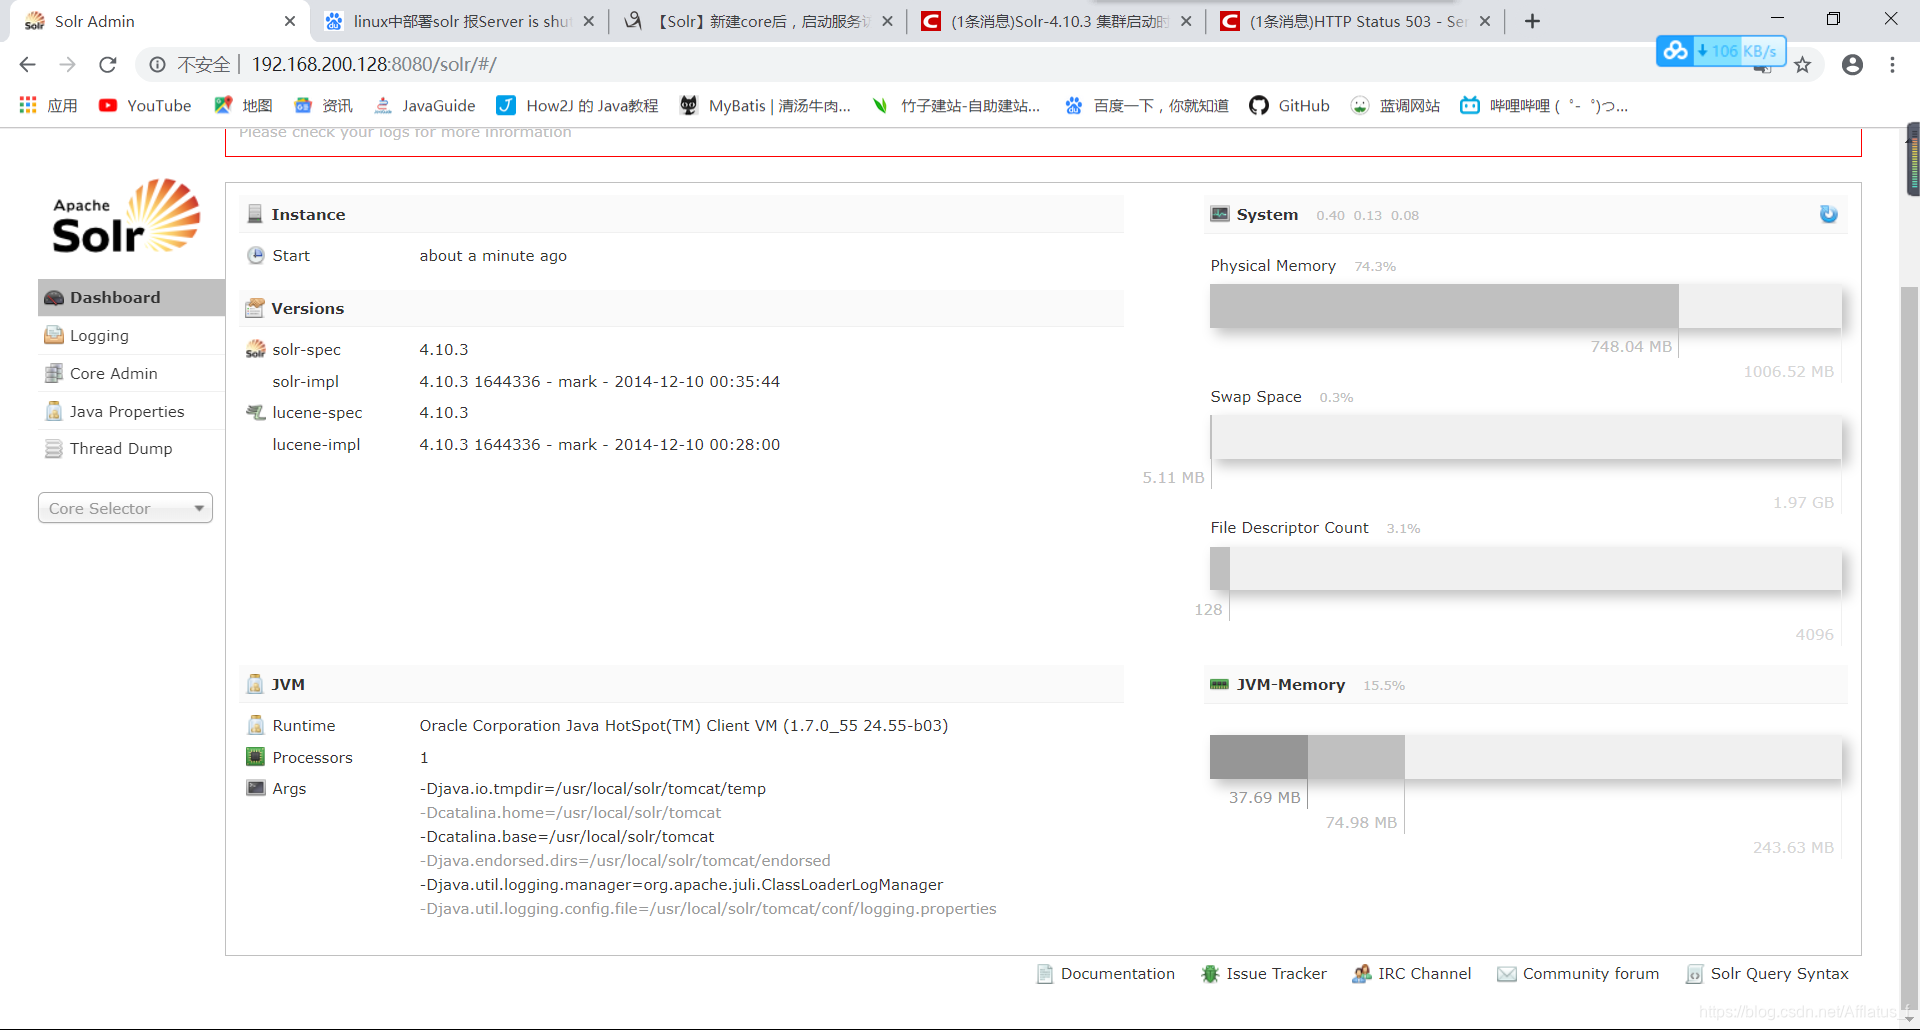Click the Instance section icon

255,214
